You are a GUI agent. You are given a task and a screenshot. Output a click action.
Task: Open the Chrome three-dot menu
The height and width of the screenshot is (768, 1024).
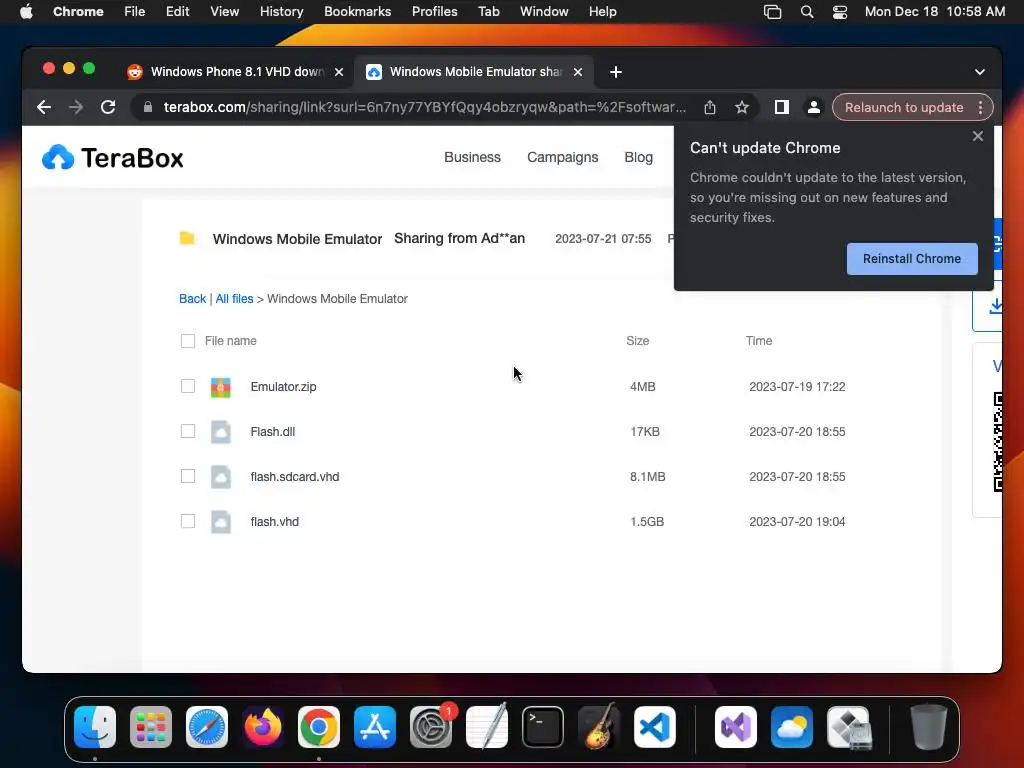(x=980, y=107)
